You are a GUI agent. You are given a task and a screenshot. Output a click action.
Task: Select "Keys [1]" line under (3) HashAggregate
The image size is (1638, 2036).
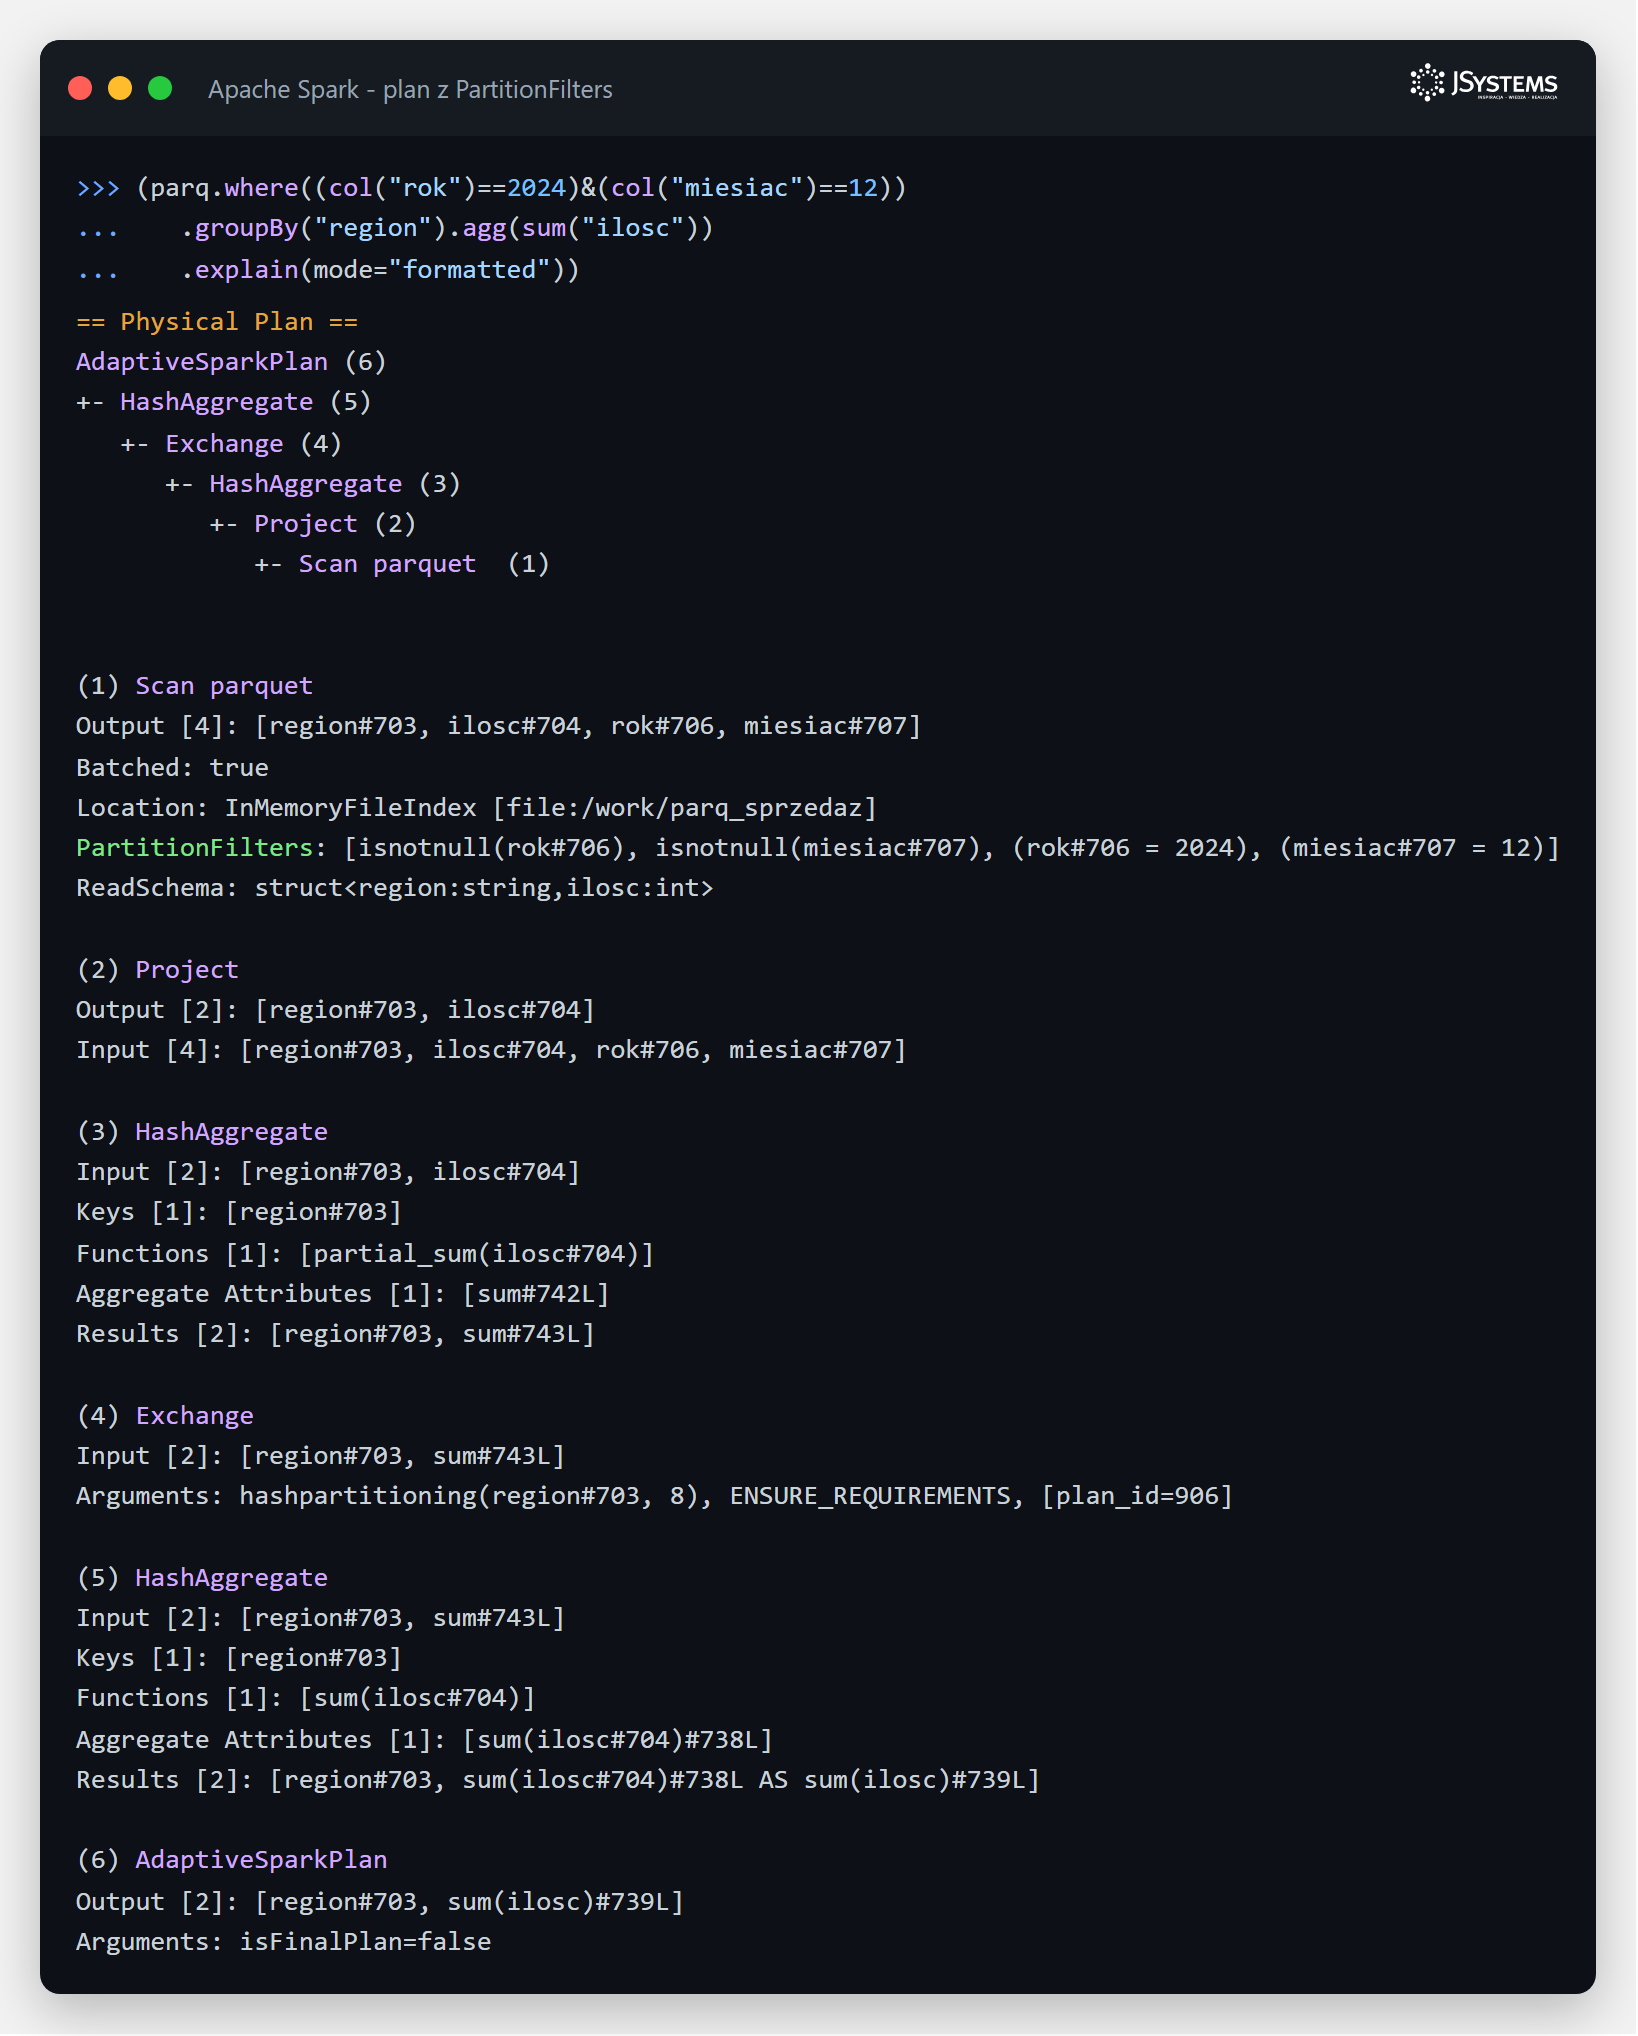tap(239, 1212)
